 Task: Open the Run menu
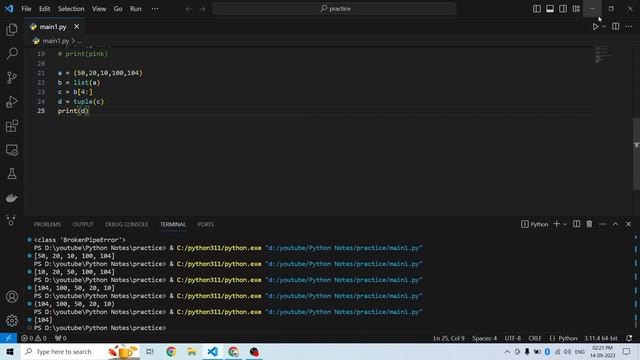tap(136, 9)
